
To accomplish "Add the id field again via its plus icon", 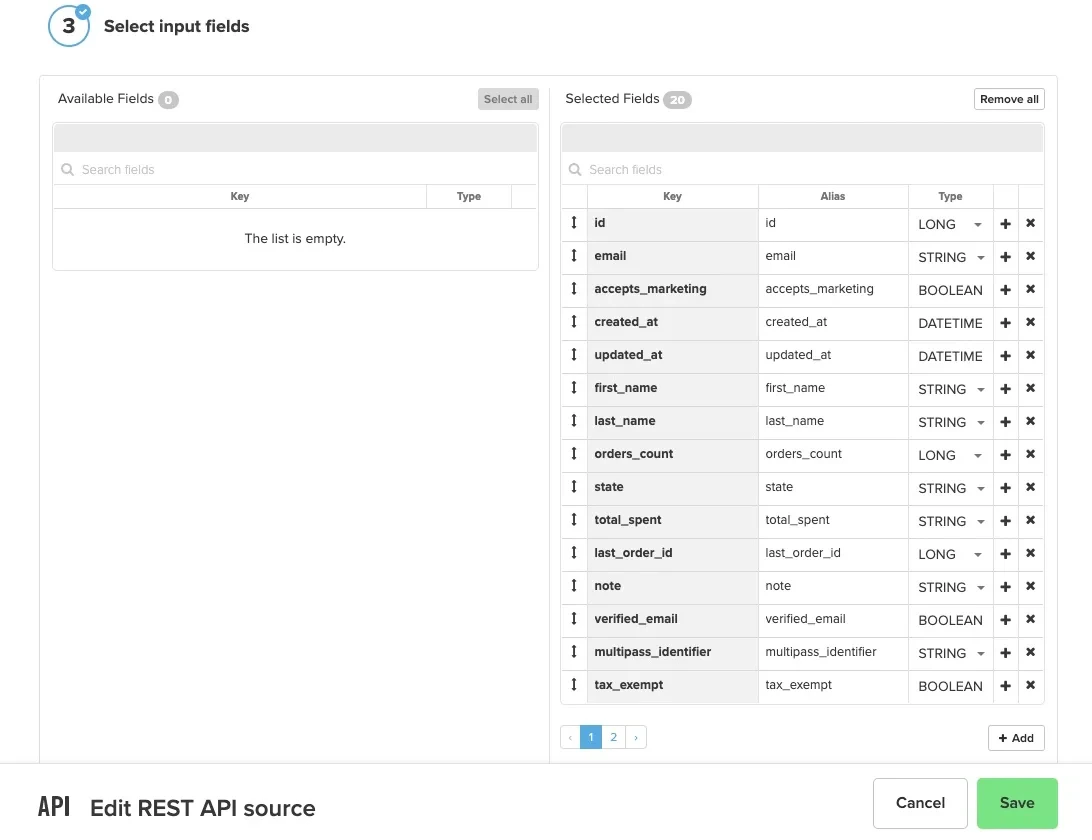I will [1005, 224].
